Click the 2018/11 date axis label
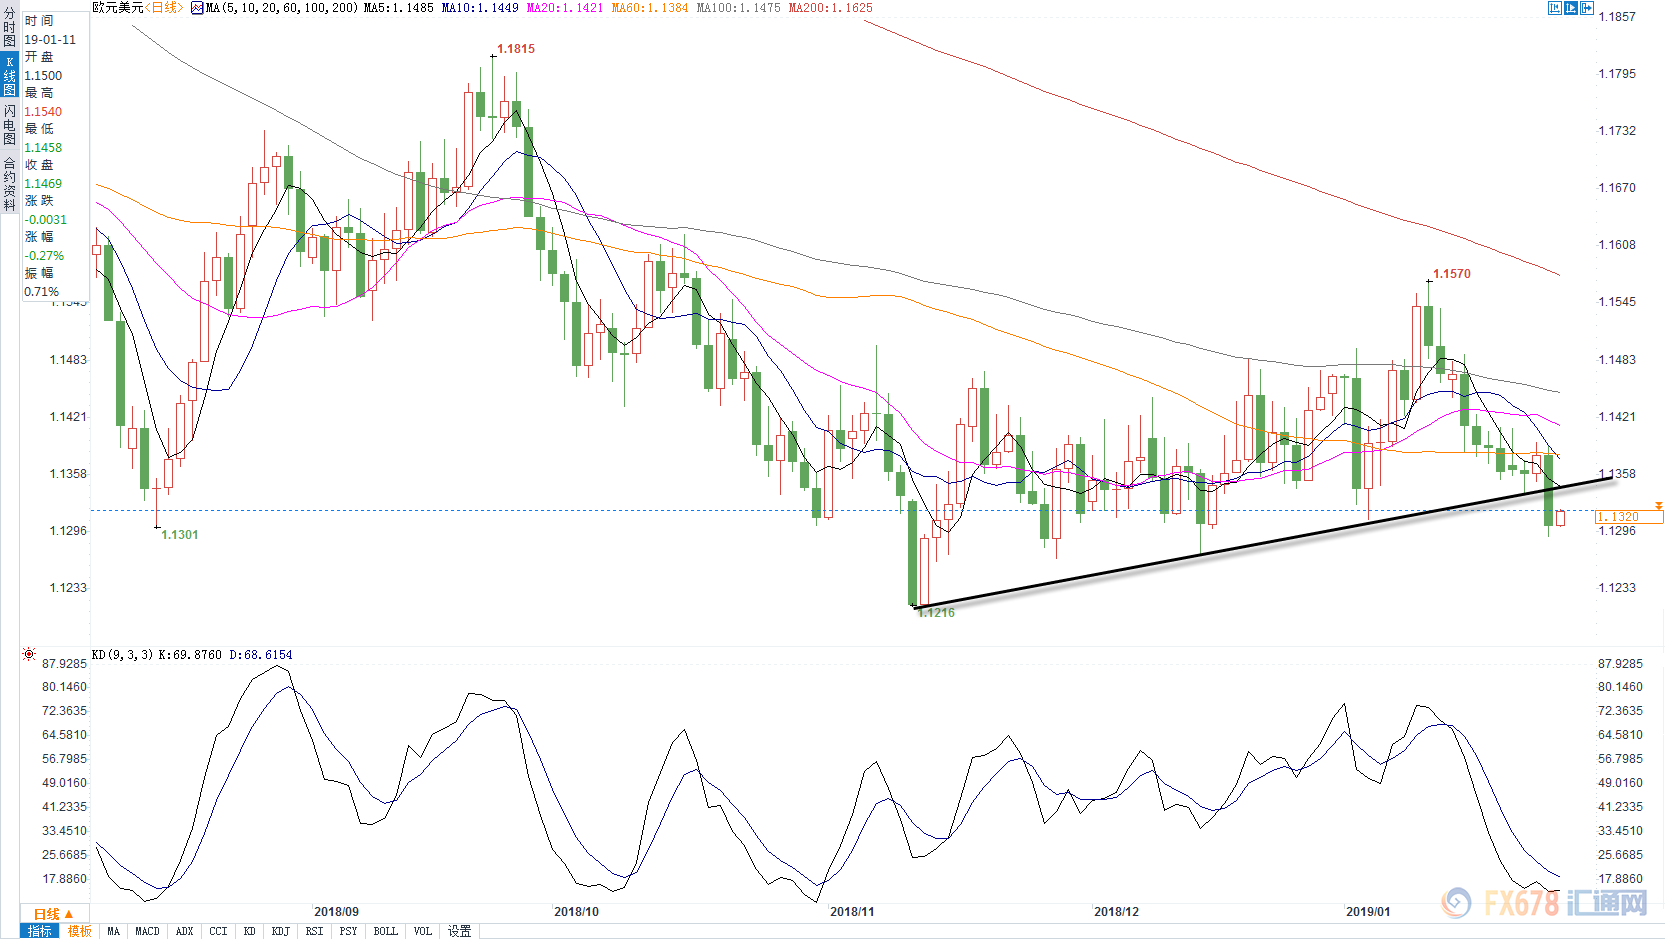The image size is (1665, 939). coord(852,912)
